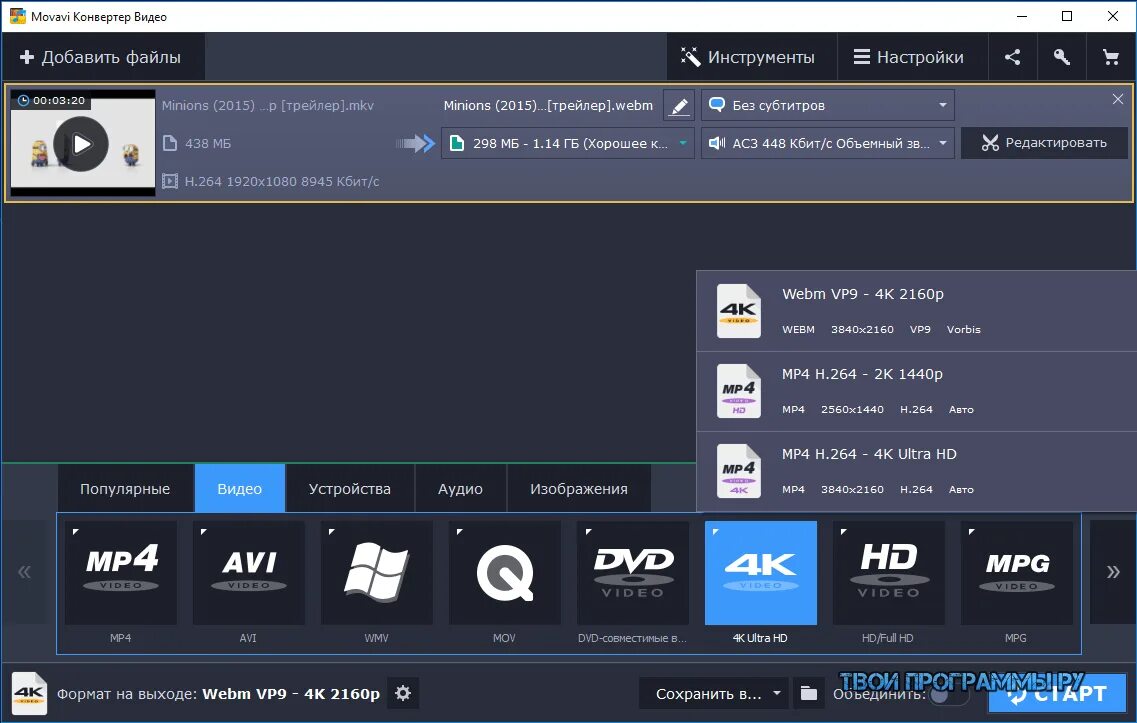
Task: Click the pencil rename icon
Action: pyautogui.click(x=679, y=106)
